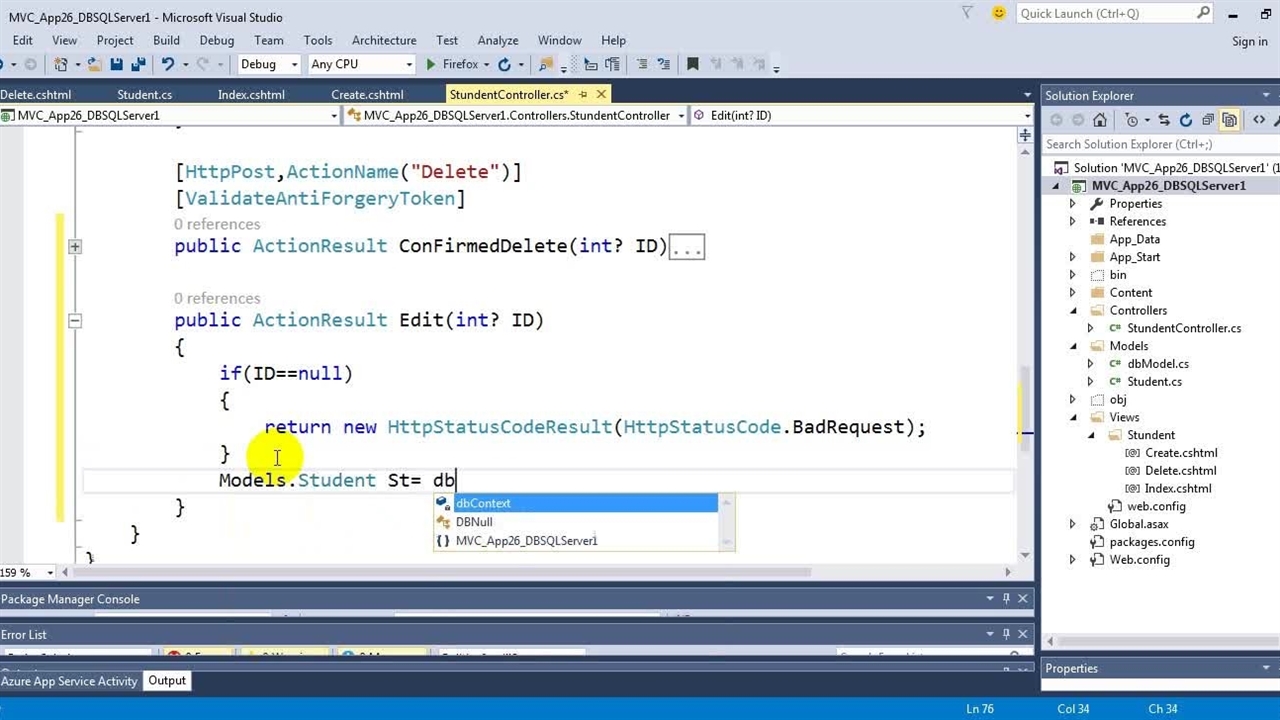Screen dimensions: 1280x720
Task: Expand the References node in Solution Explorer
Action: click(1073, 221)
